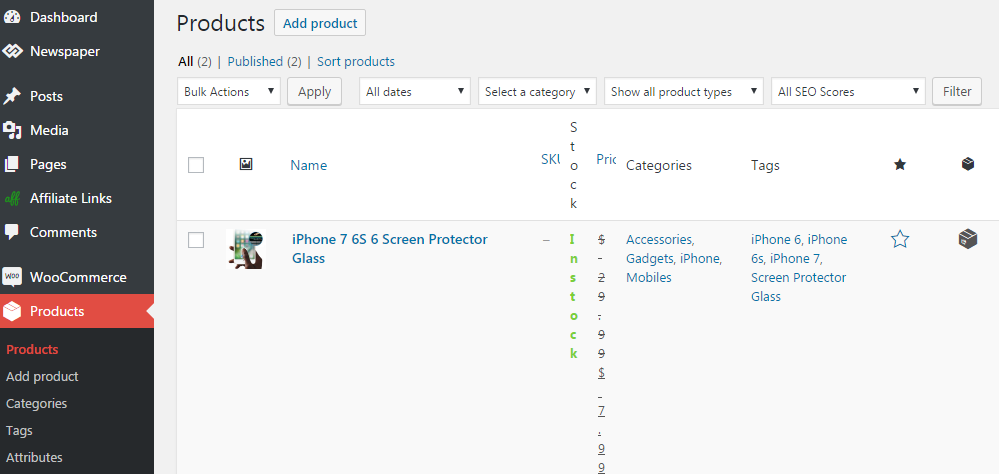Image resolution: width=999 pixels, height=474 pixels.
Task: Show Published products link
Action: (255, 62)
